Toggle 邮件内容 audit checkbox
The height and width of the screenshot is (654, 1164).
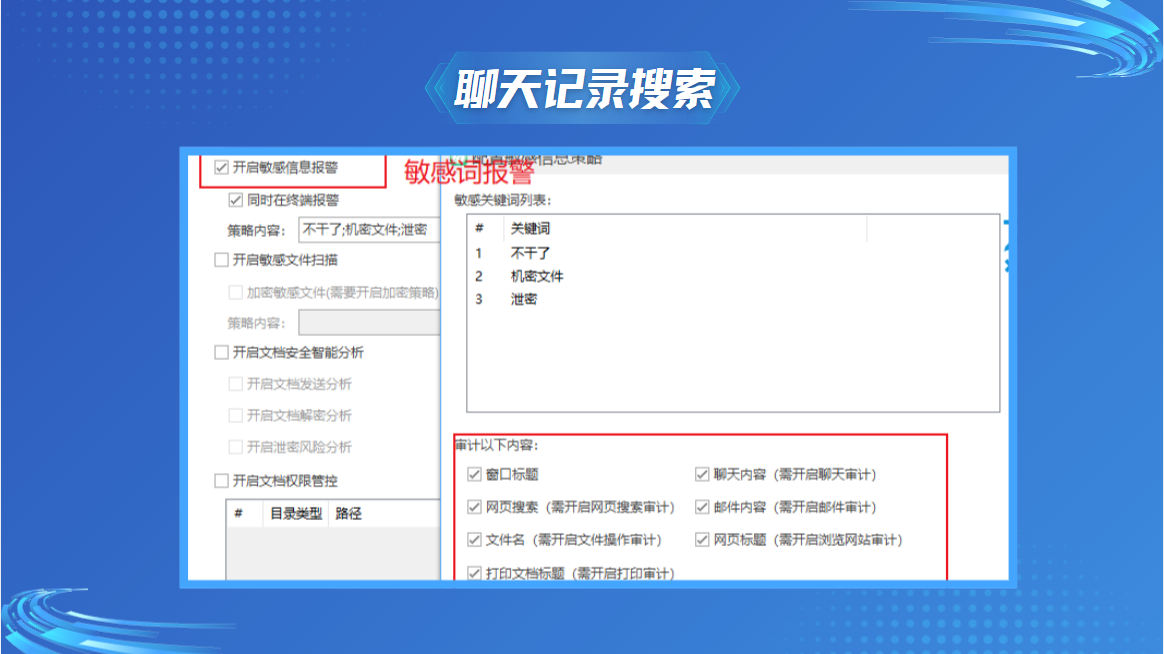pos(702,507)
